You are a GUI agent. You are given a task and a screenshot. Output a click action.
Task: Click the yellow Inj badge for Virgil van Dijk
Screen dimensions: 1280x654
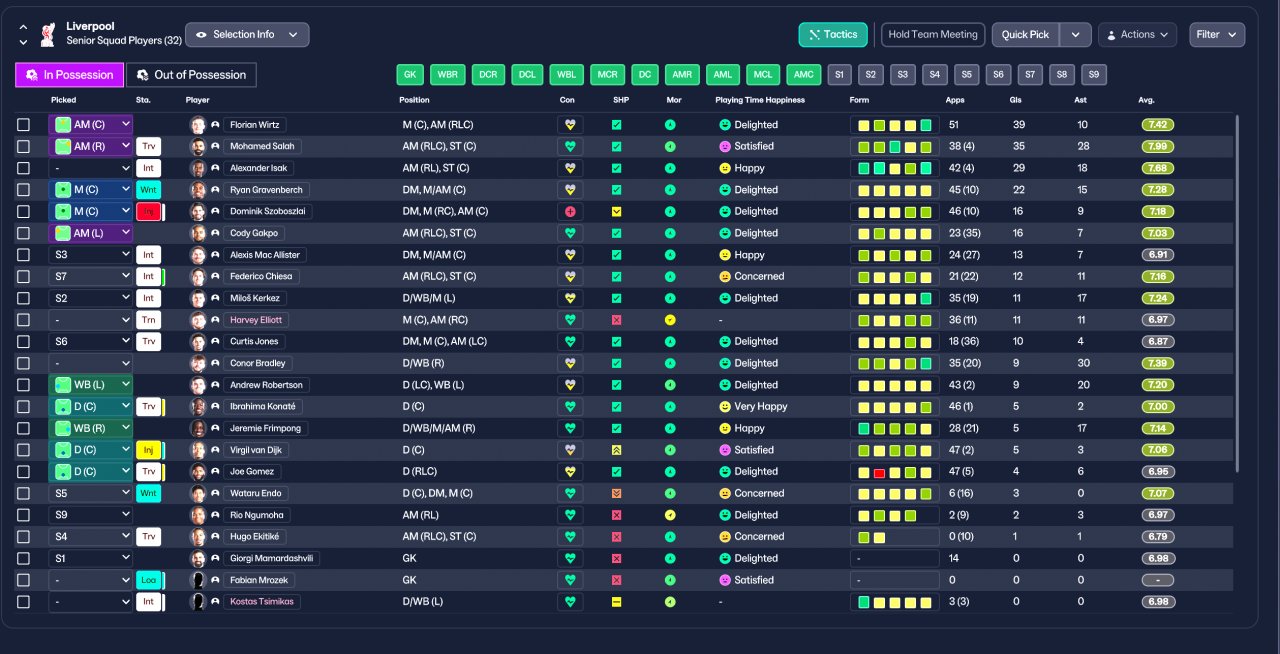[148, 450]
